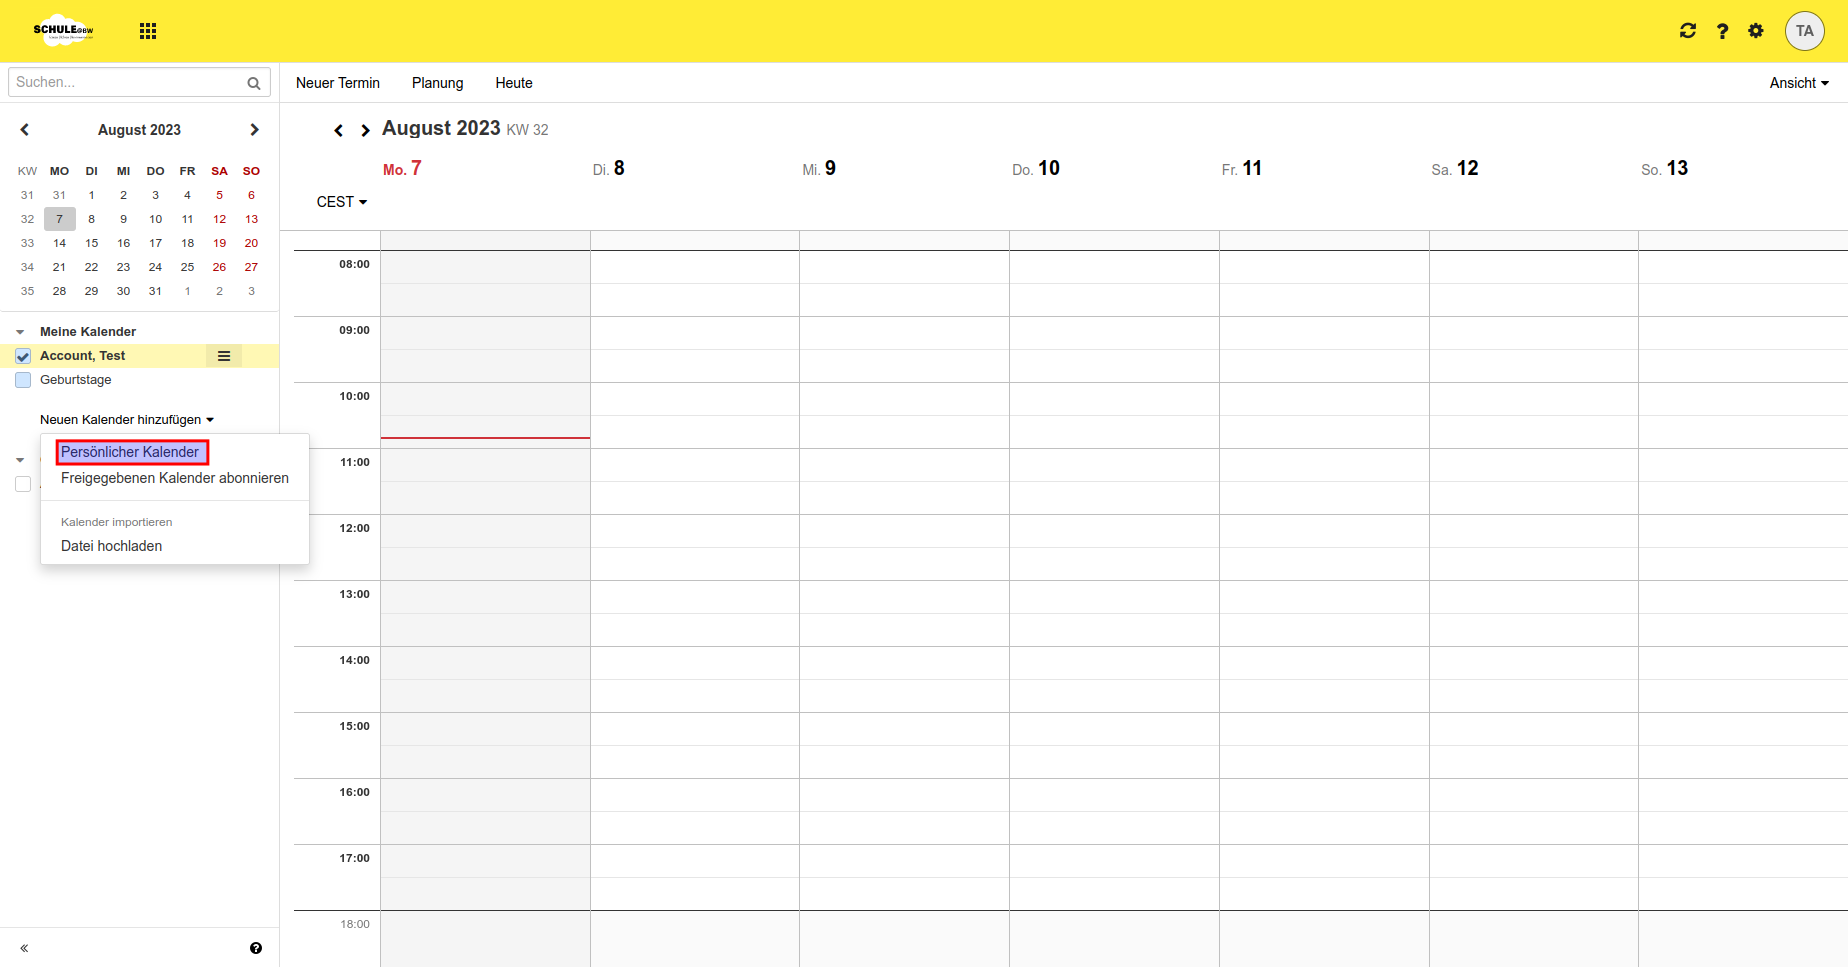Click the apps grid icon next to the logo

coord(148,30)
